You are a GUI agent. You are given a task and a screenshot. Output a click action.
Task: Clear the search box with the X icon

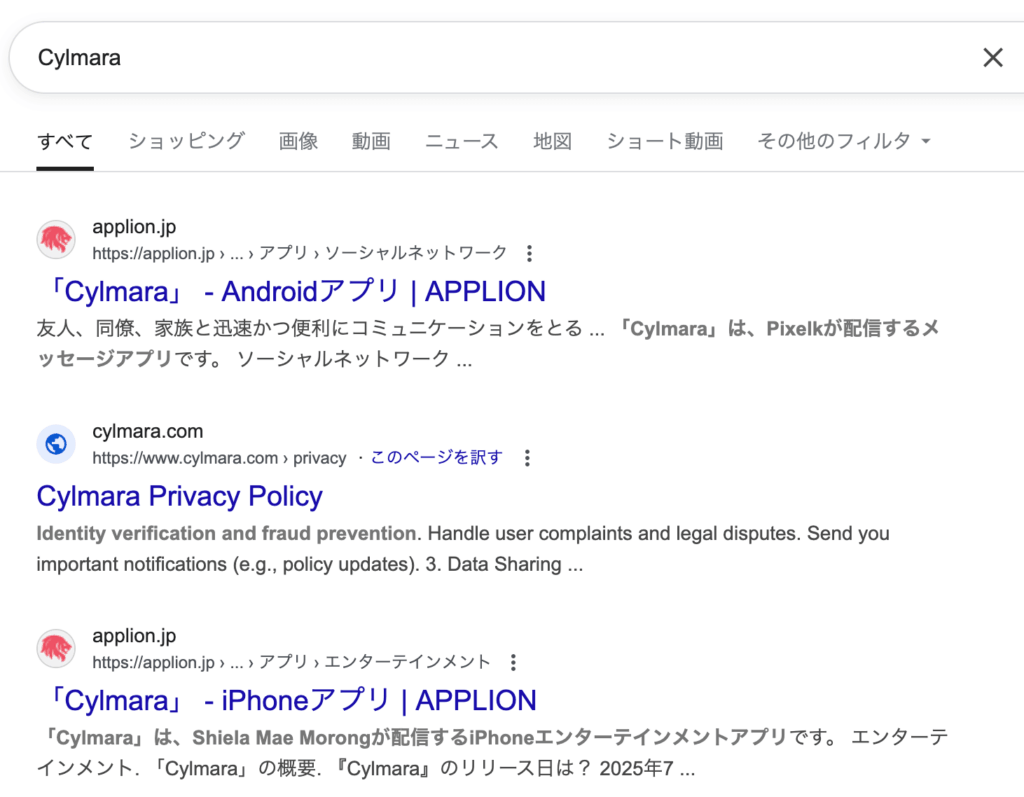(x=993, y=57)
